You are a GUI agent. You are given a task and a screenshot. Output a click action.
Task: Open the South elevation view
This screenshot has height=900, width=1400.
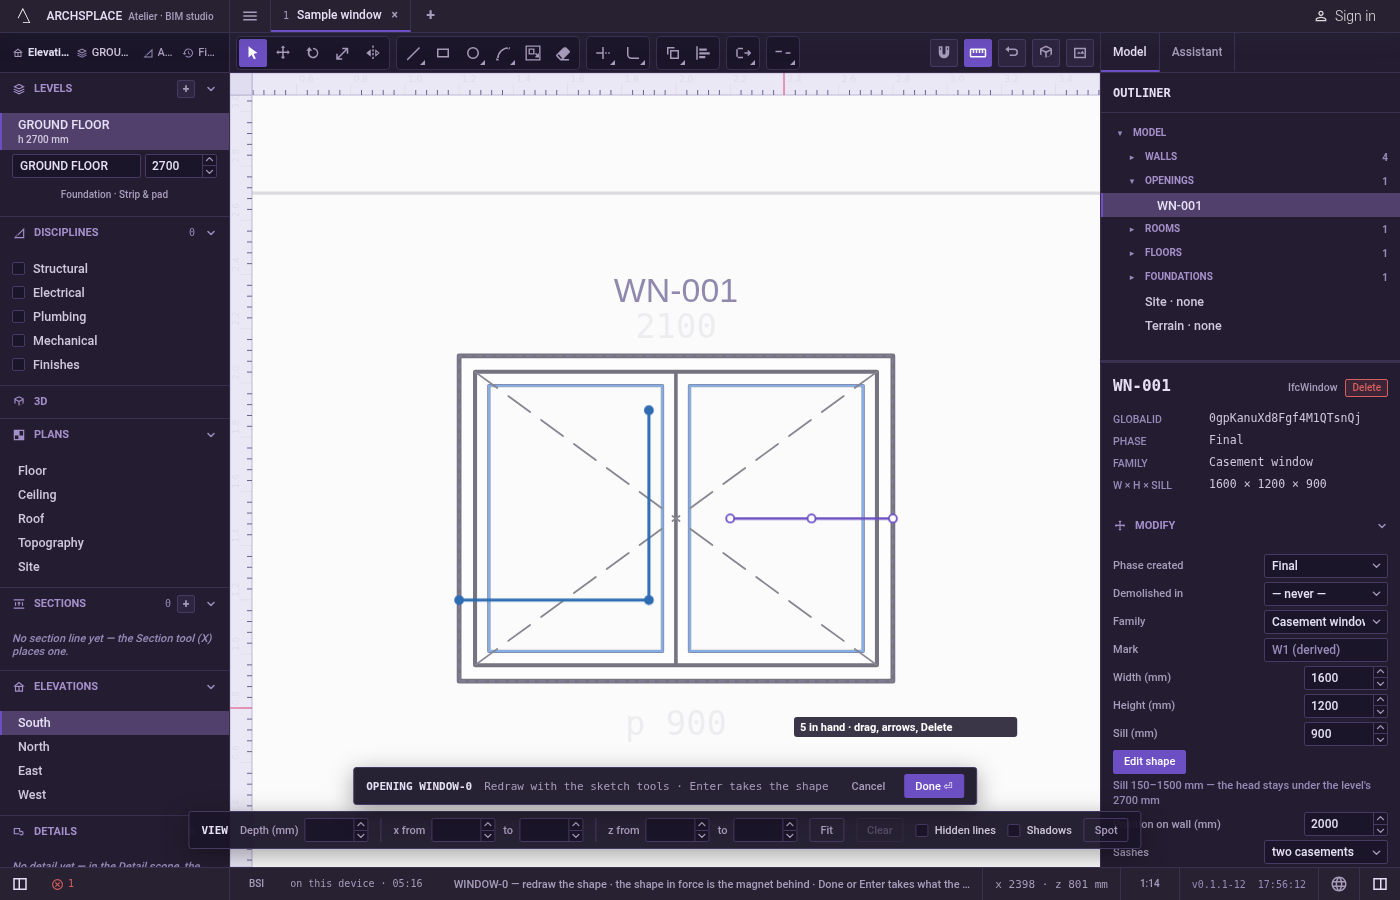click(115, 723)
